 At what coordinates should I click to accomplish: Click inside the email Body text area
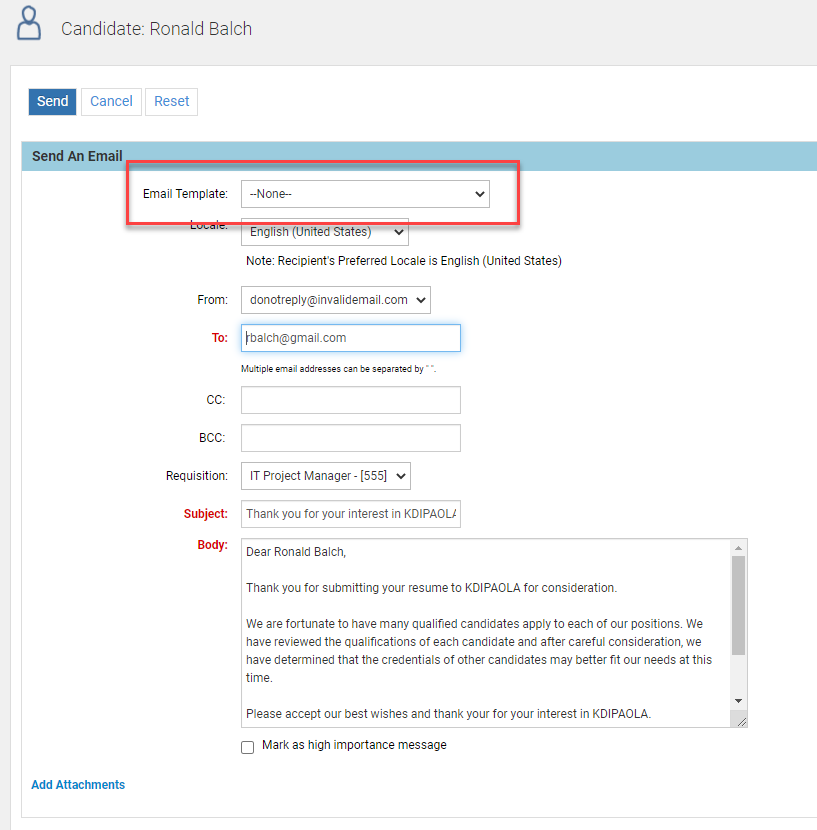tap(486, 632)
